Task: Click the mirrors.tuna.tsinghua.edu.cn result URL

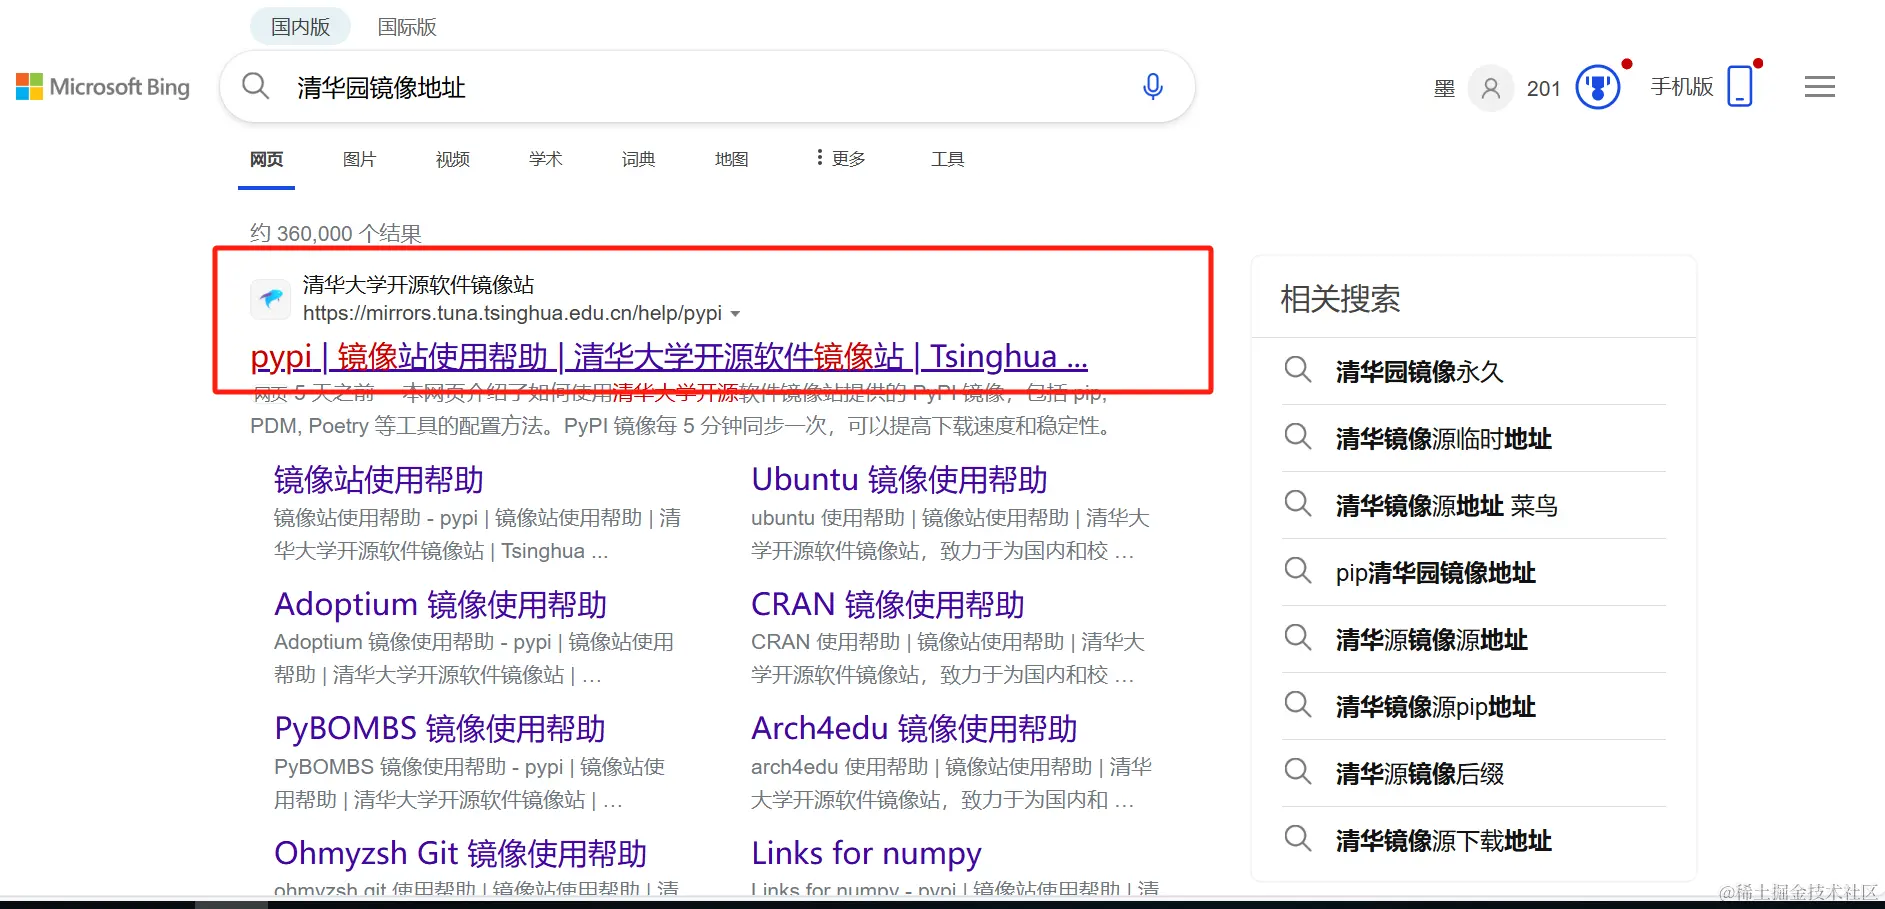Action: coord(512,313)
